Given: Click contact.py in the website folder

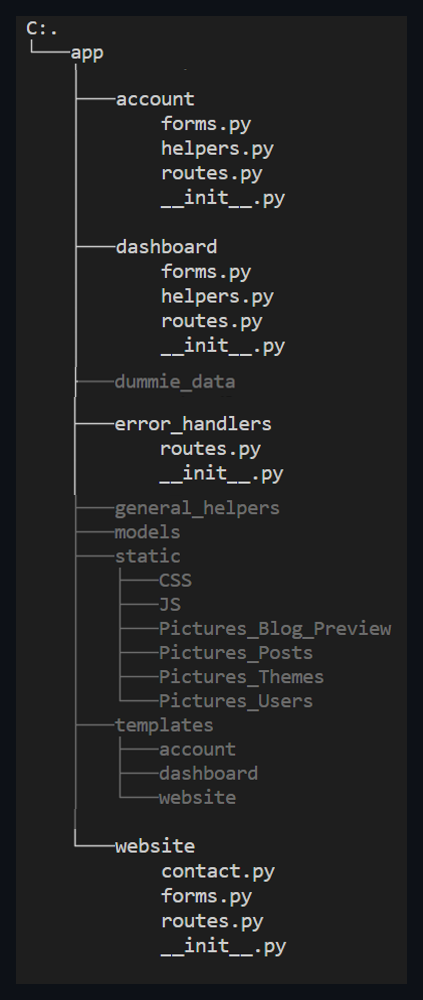Looking at the screenshot, I should [x=218, y=871].
